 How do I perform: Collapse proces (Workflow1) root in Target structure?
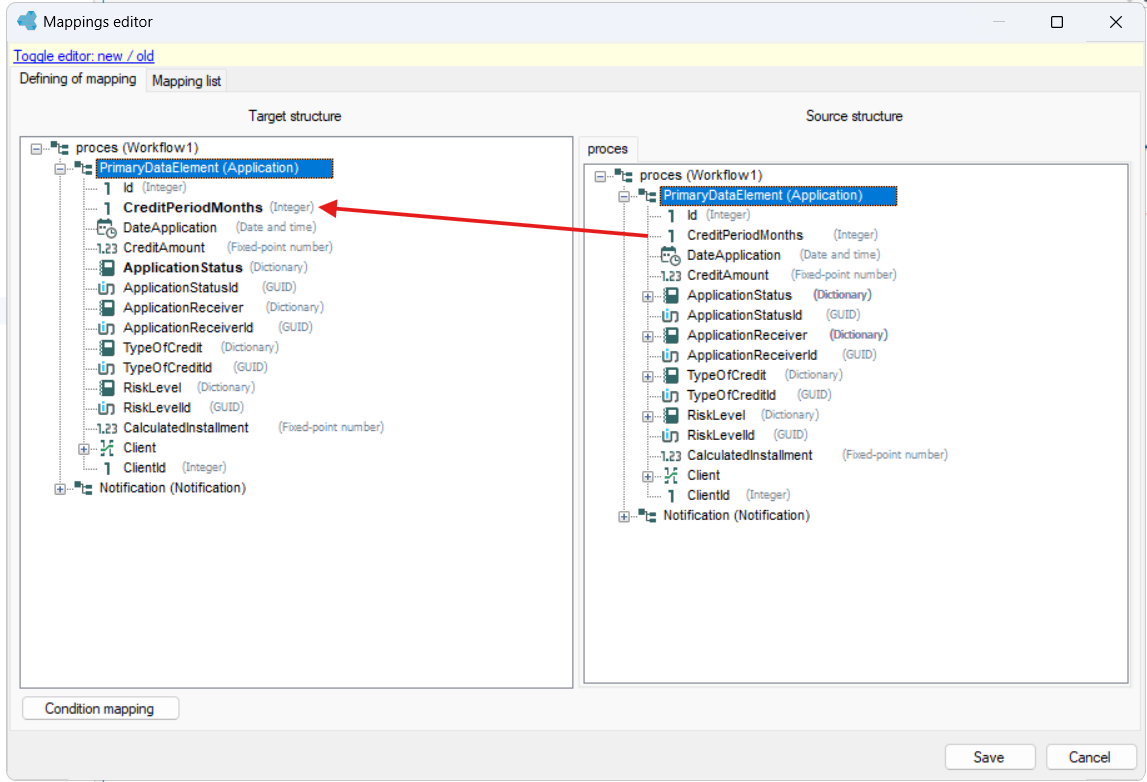pos(36,148)
